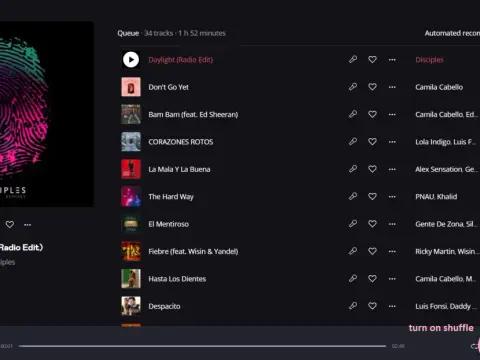Open Bam Bam album cover thumbnail
The height and width of the screenshot is (360, 480).
[131, 114]
